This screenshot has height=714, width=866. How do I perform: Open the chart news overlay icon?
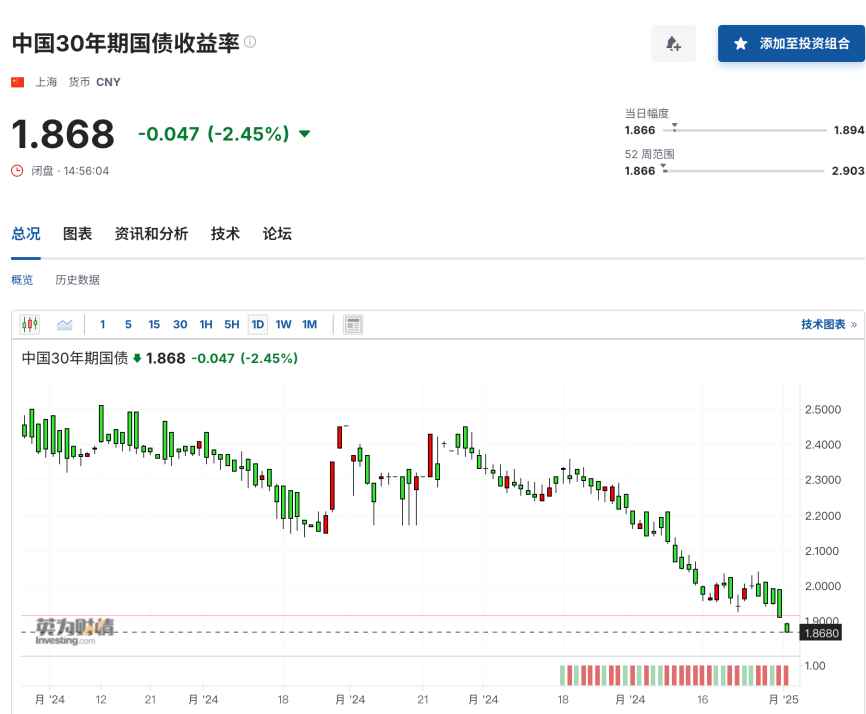tap(353, 325)
